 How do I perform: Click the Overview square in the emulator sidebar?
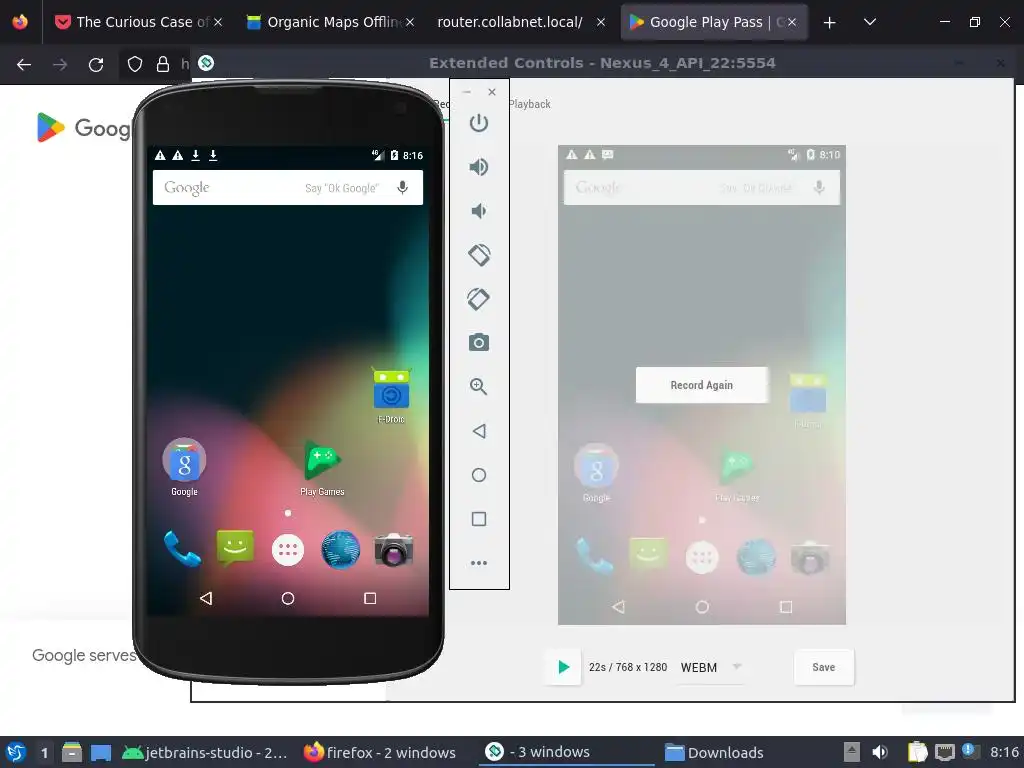point(479,519)
